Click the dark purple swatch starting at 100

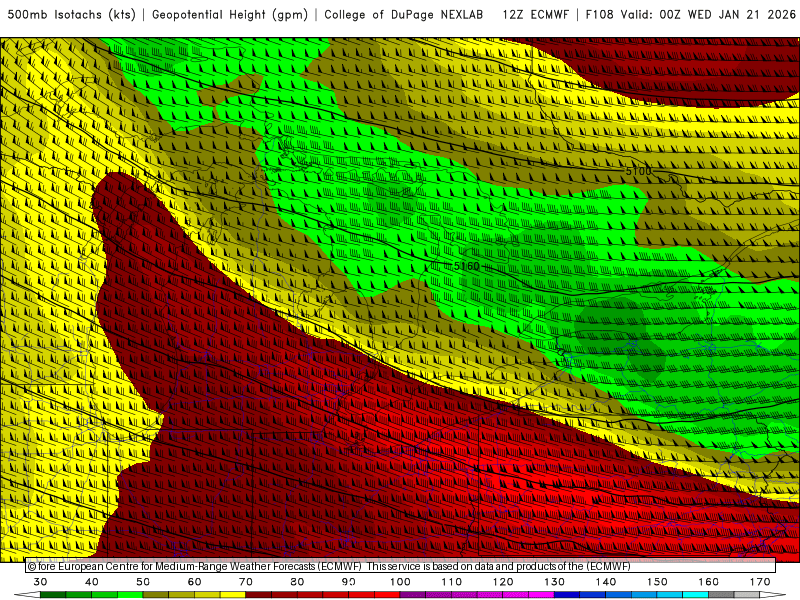[x=413, y=595]
